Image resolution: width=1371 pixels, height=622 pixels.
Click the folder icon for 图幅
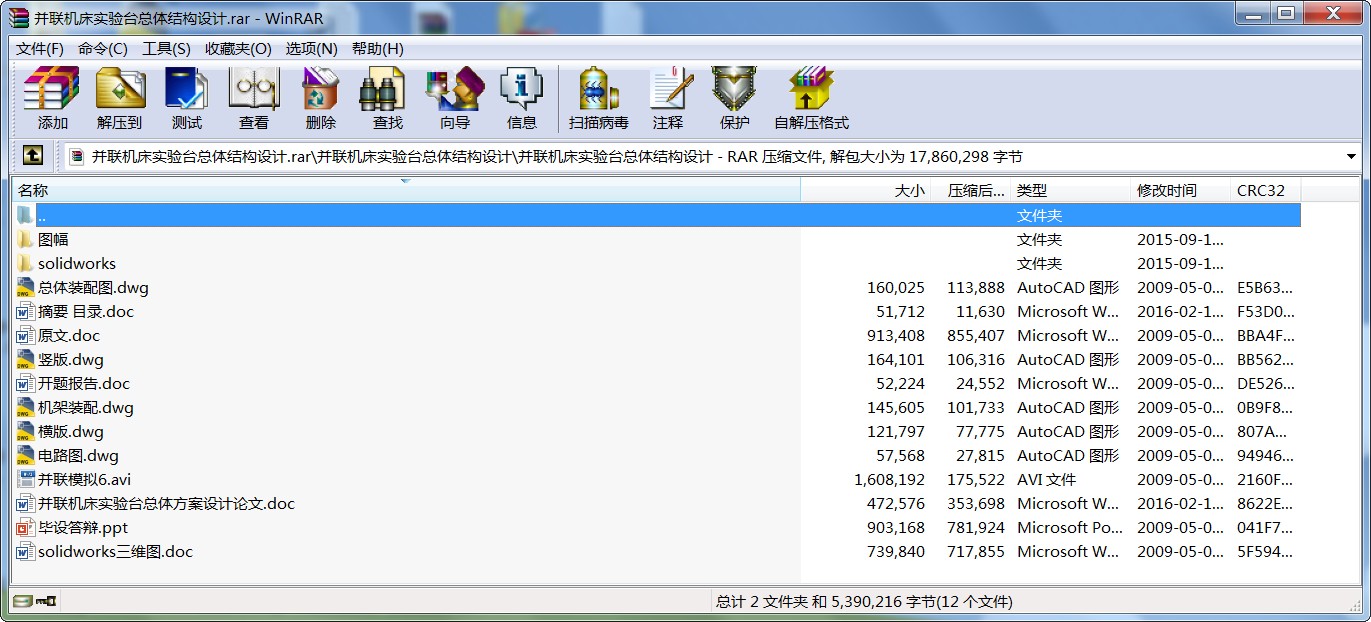25,239
